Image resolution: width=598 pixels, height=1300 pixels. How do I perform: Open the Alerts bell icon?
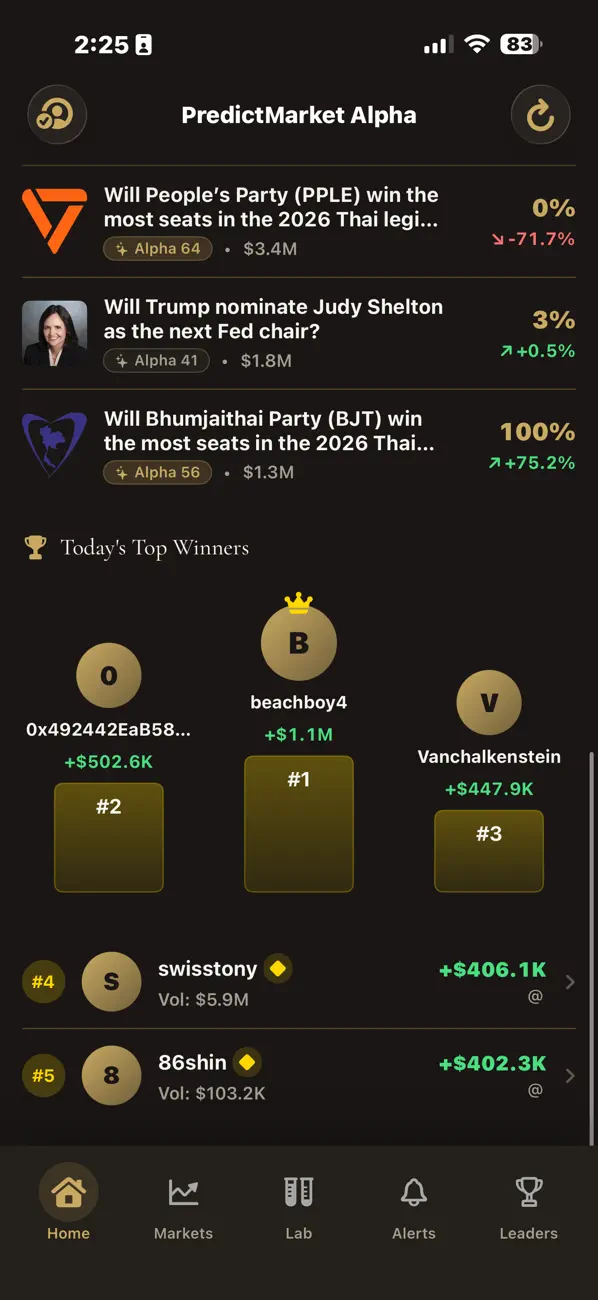coord(413,1190)
